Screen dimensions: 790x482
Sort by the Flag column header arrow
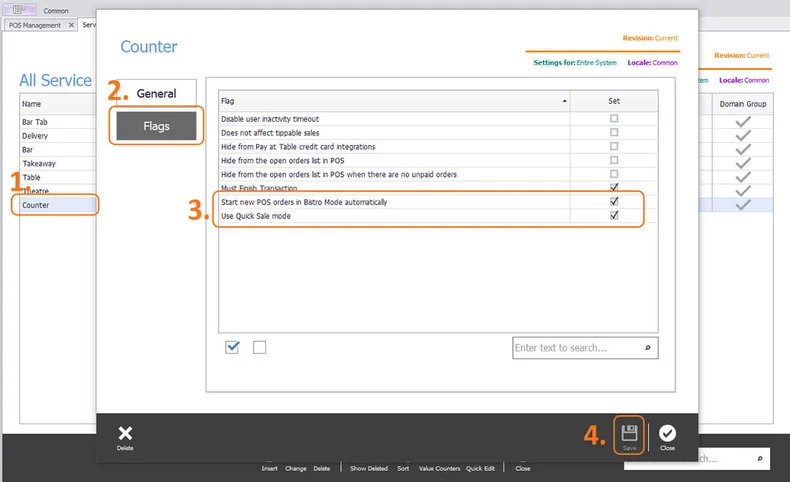[564, 101]
